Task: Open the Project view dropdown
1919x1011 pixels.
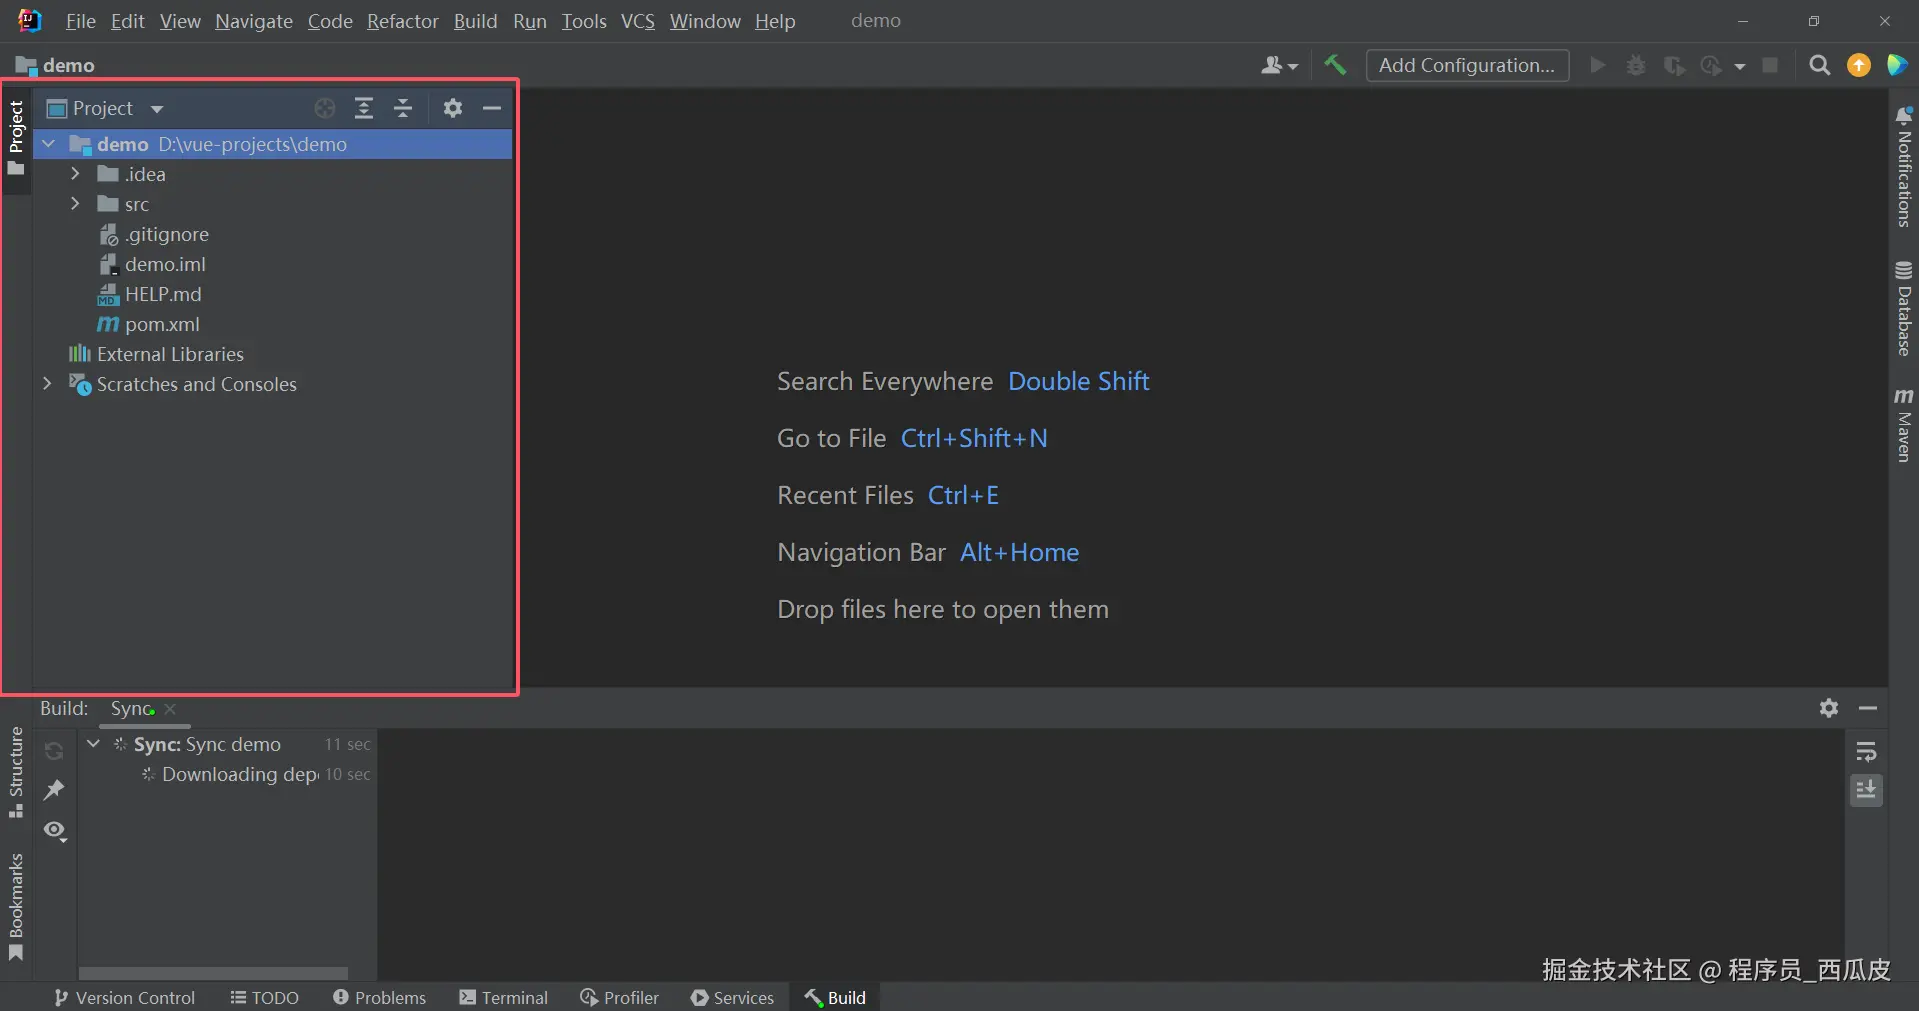Action: (x=157, y=108)
